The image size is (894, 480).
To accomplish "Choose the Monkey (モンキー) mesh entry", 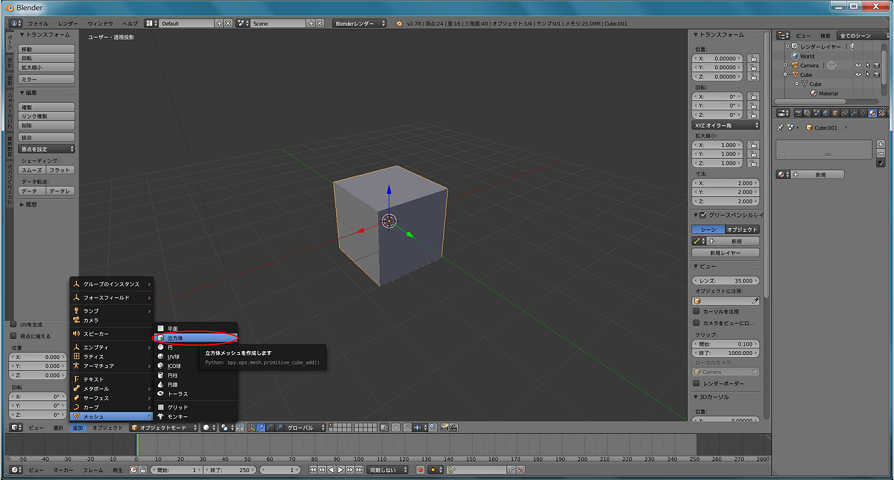I will (177, 416).
